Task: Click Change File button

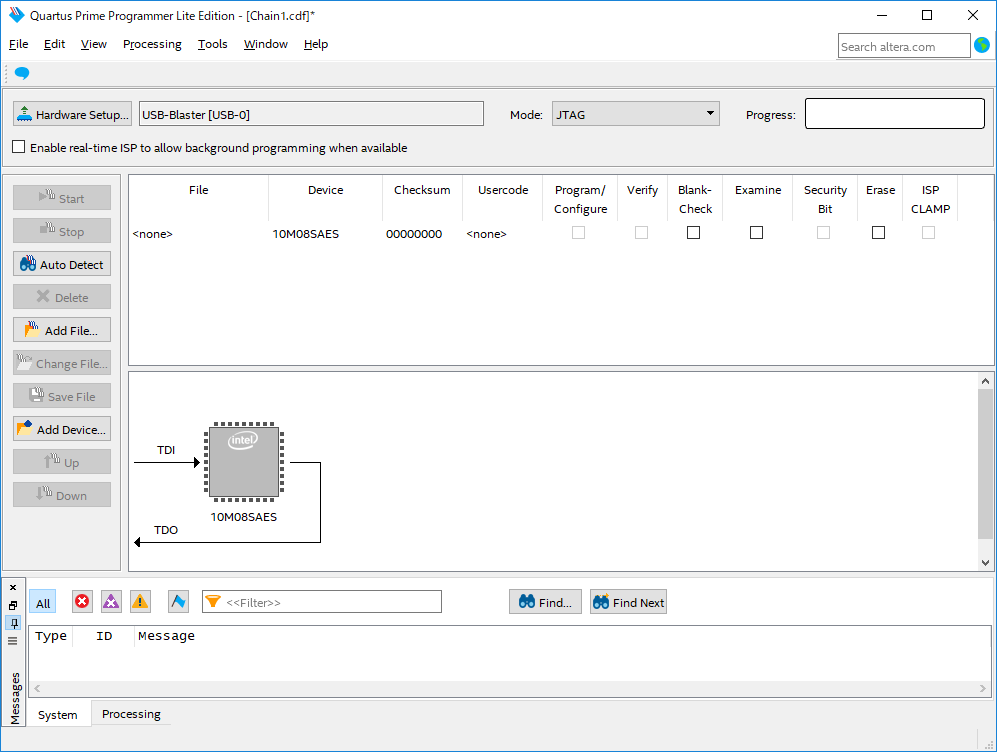Action: pos(62,364)
